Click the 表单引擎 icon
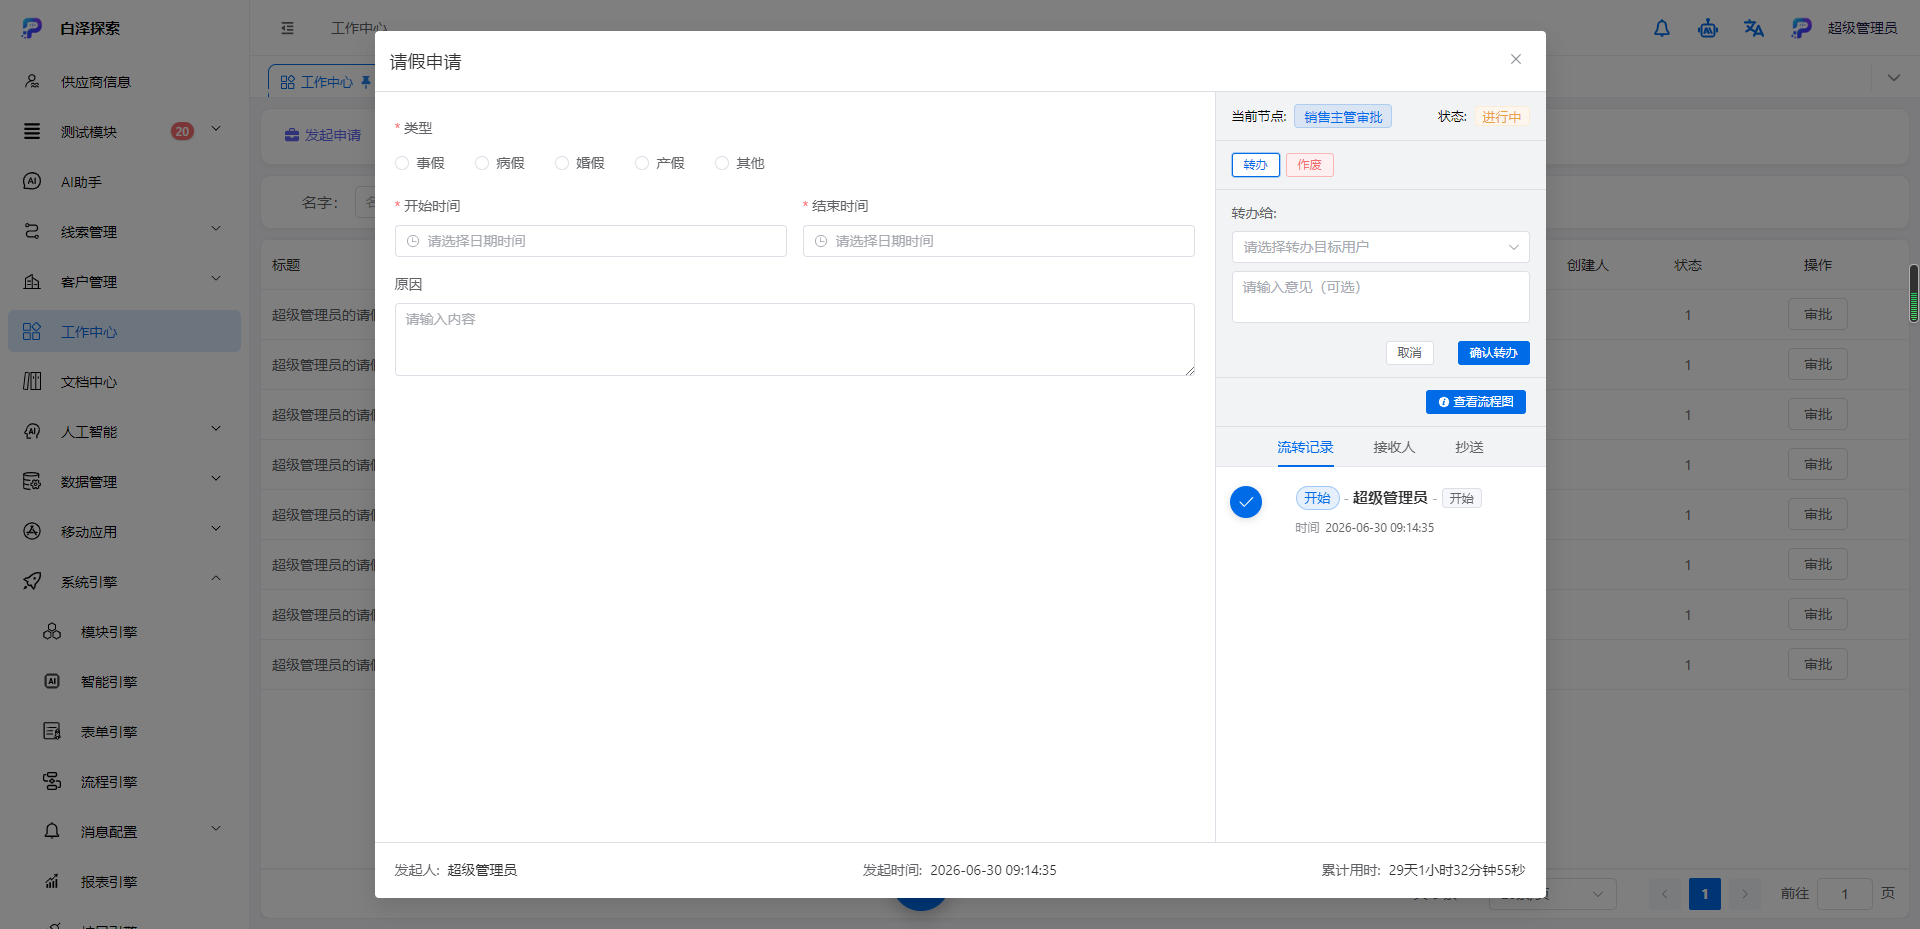This screenshot has height=929, width=1920. pyautogui.click(x=52, y=731)
